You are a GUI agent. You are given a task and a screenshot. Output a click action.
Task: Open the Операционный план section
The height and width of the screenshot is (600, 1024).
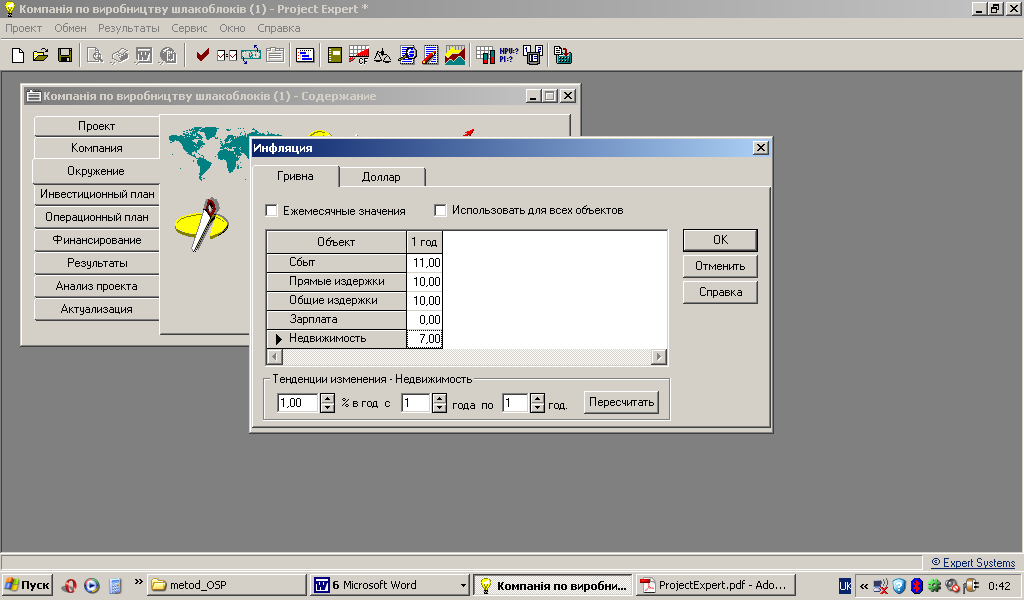click(97, 217)
